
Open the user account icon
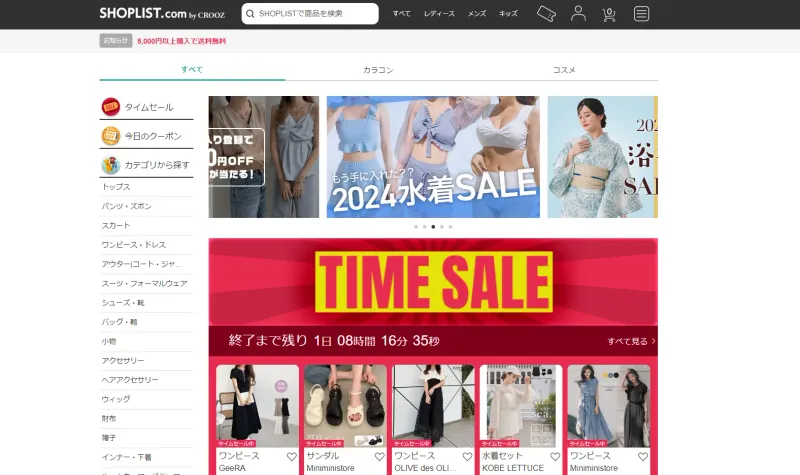pos(578,13)
